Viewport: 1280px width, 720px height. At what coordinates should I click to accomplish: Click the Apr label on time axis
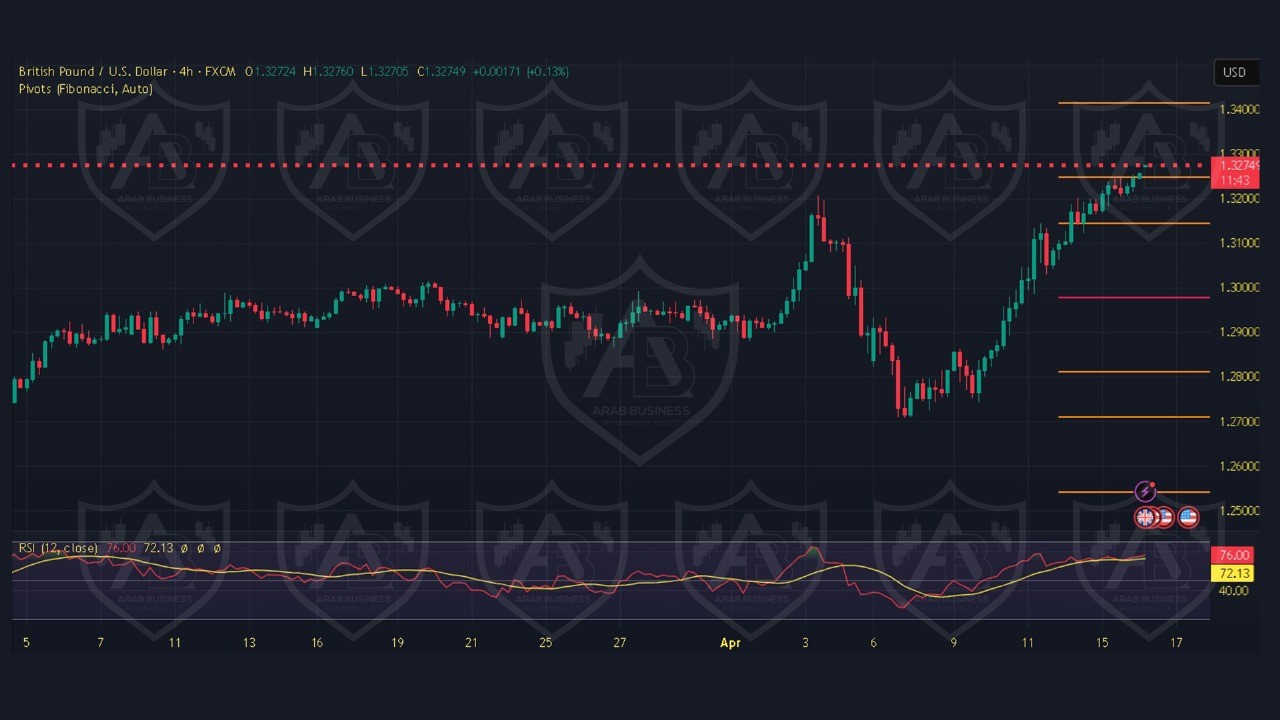pos(730,643)
